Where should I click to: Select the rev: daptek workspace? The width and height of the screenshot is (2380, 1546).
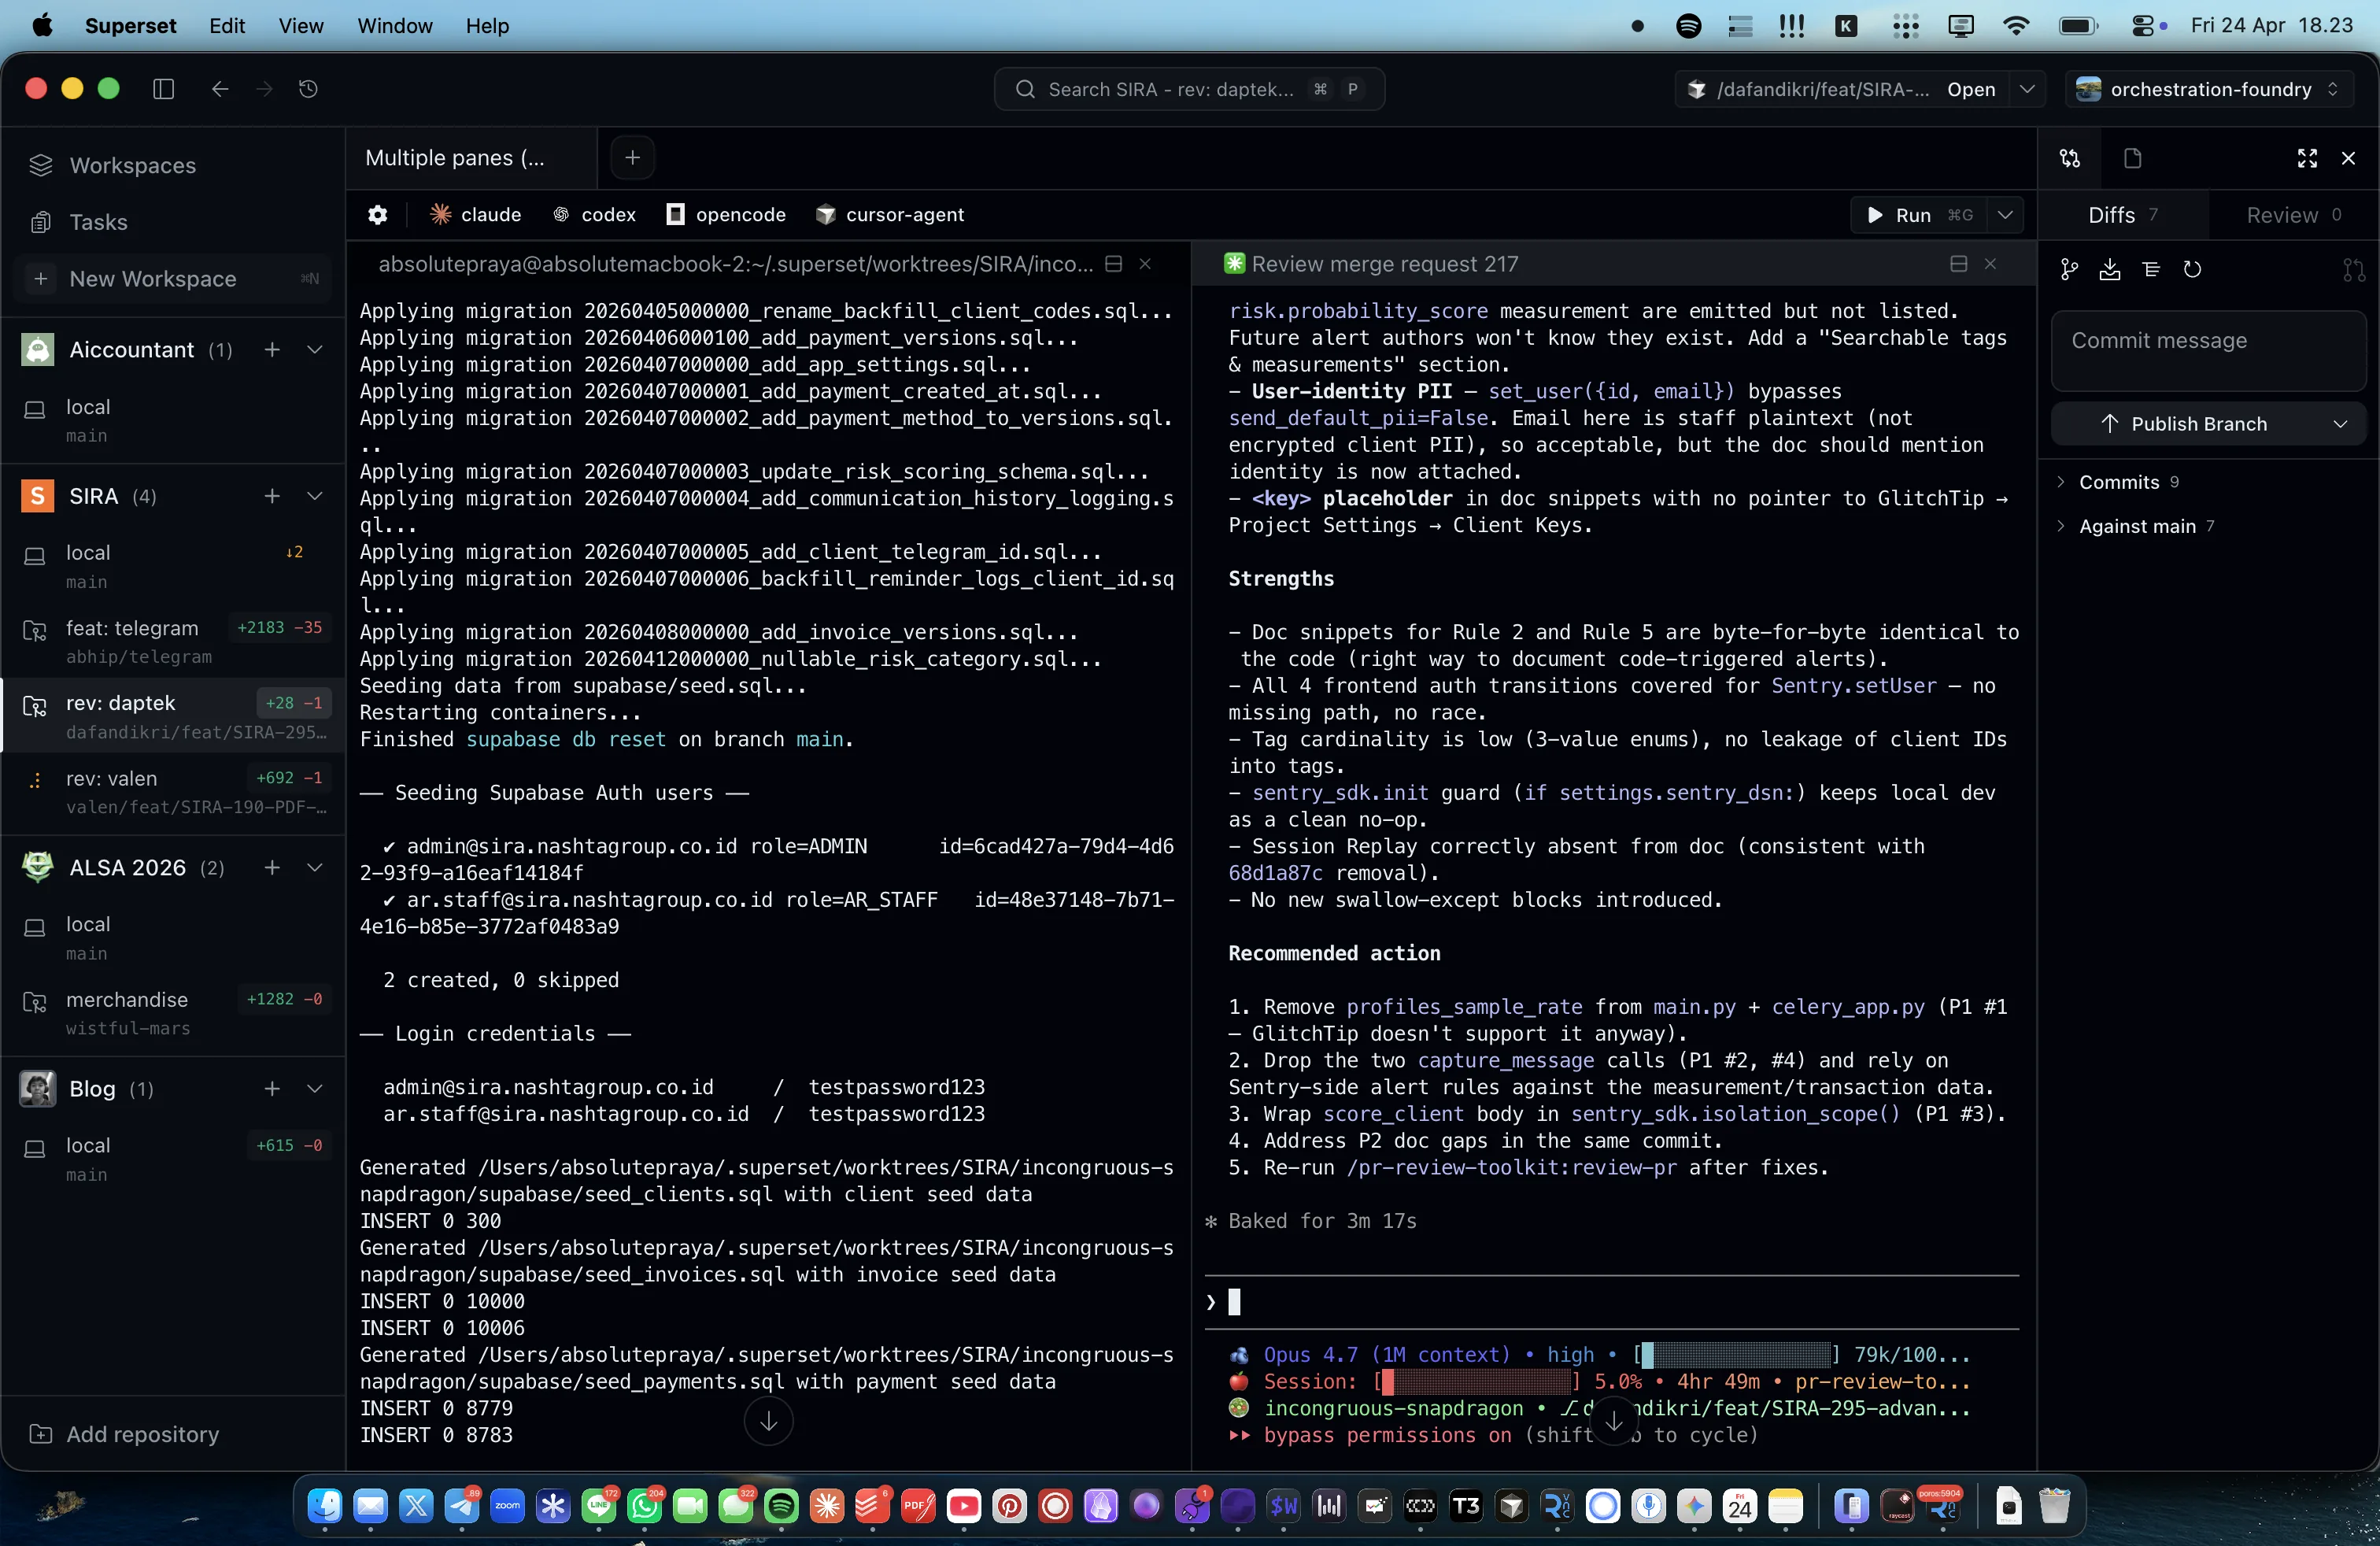[x=172, y=716]
